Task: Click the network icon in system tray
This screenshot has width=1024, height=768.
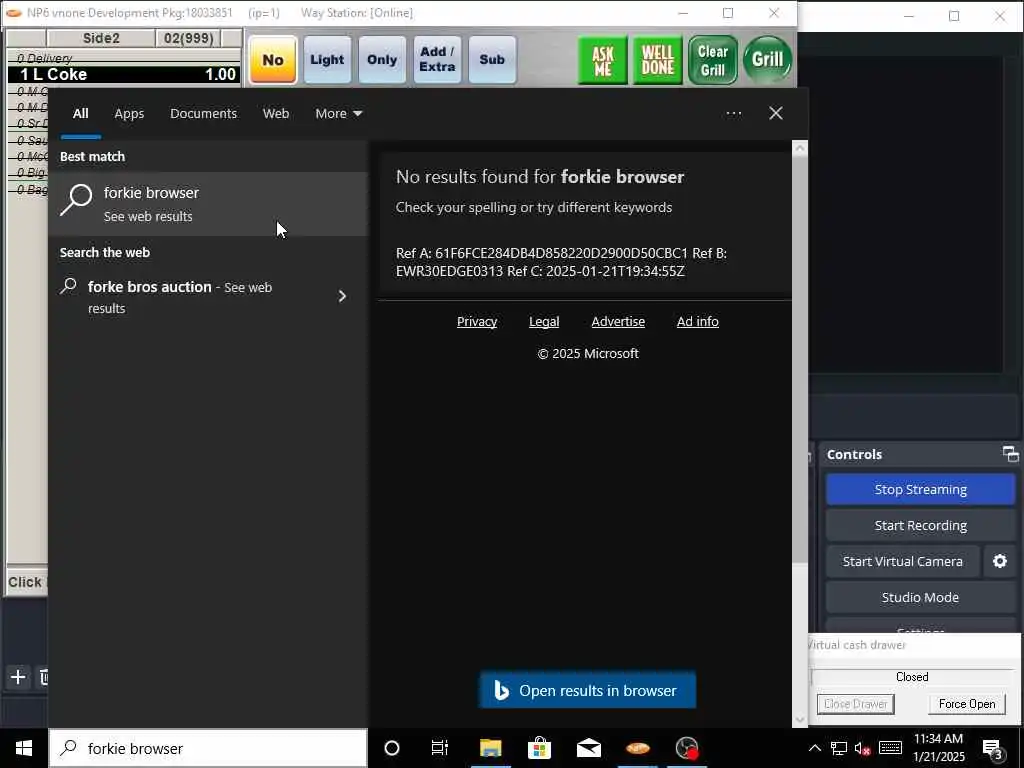Action: tap(839, 748)
